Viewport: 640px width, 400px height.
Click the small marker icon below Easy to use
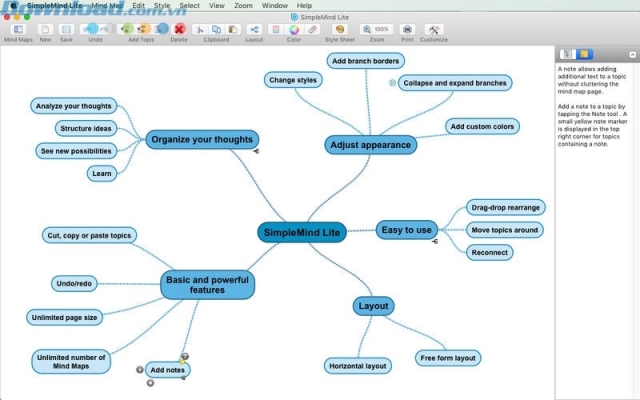click(435, 242)
